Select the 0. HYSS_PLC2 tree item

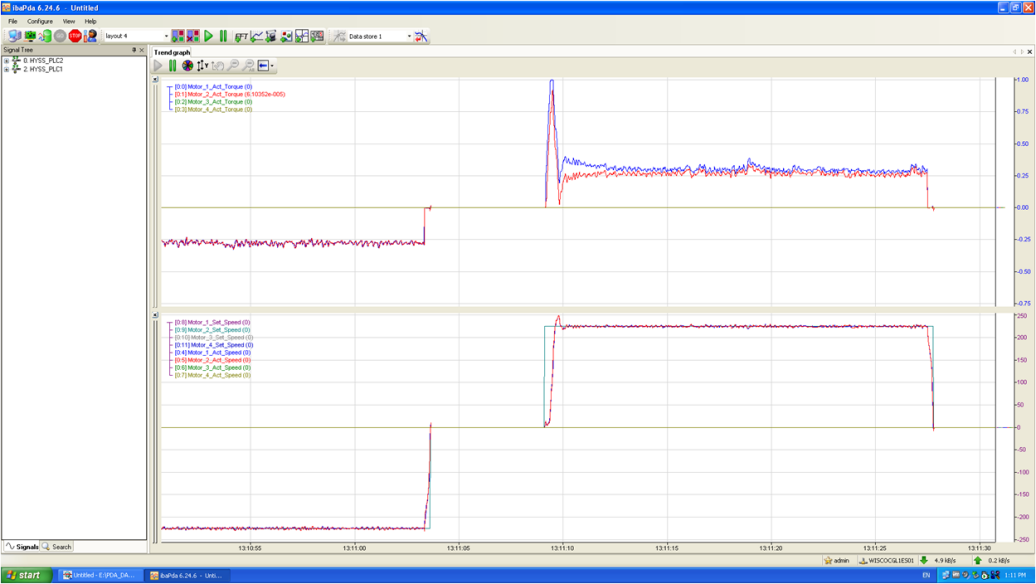[x=43, y=61]
